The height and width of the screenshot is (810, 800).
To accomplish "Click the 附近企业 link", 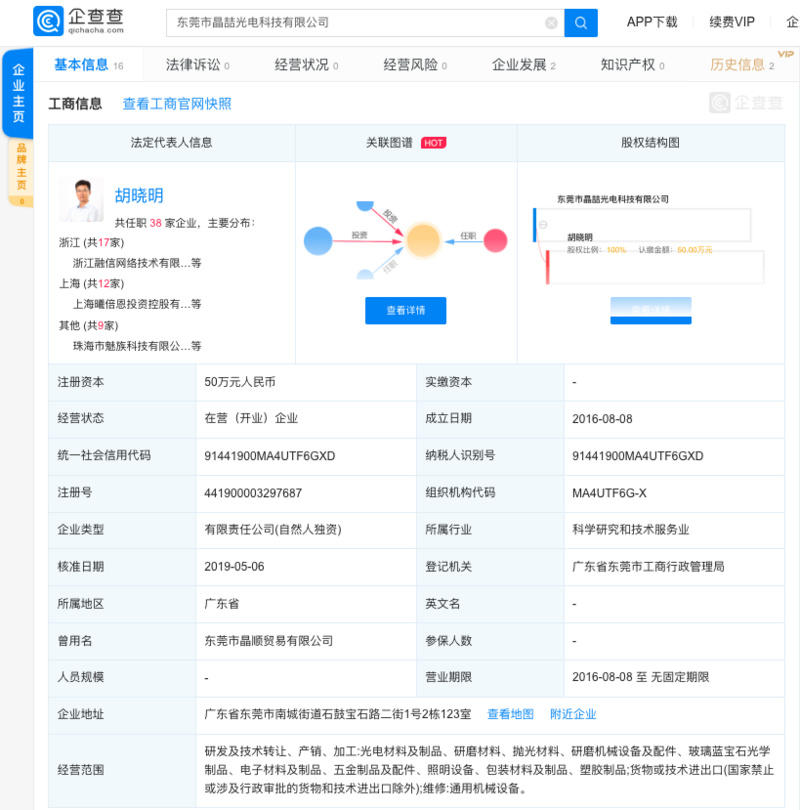I will click(573, 714).
